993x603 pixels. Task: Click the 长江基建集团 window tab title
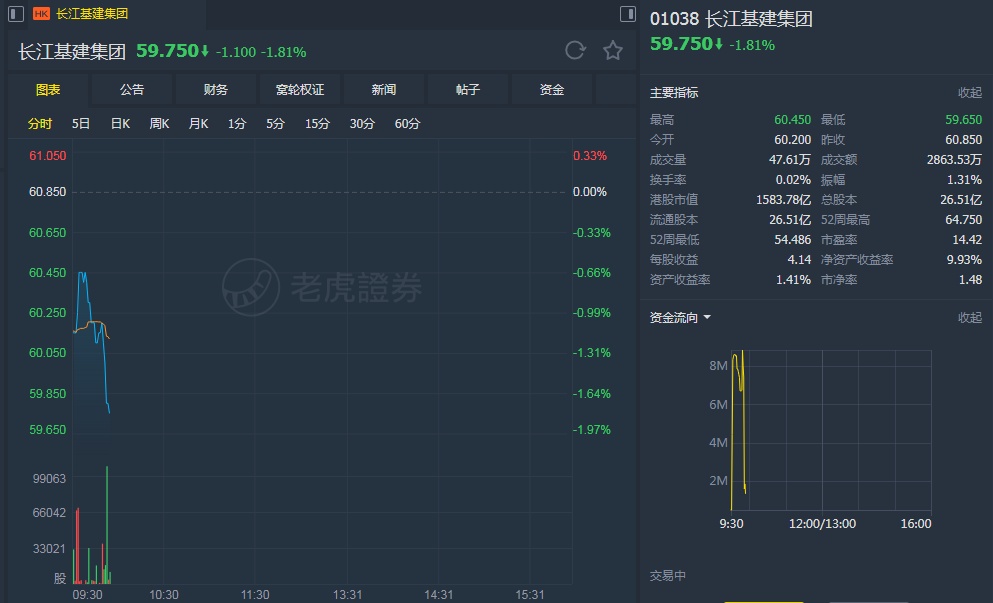pos(92,14)
